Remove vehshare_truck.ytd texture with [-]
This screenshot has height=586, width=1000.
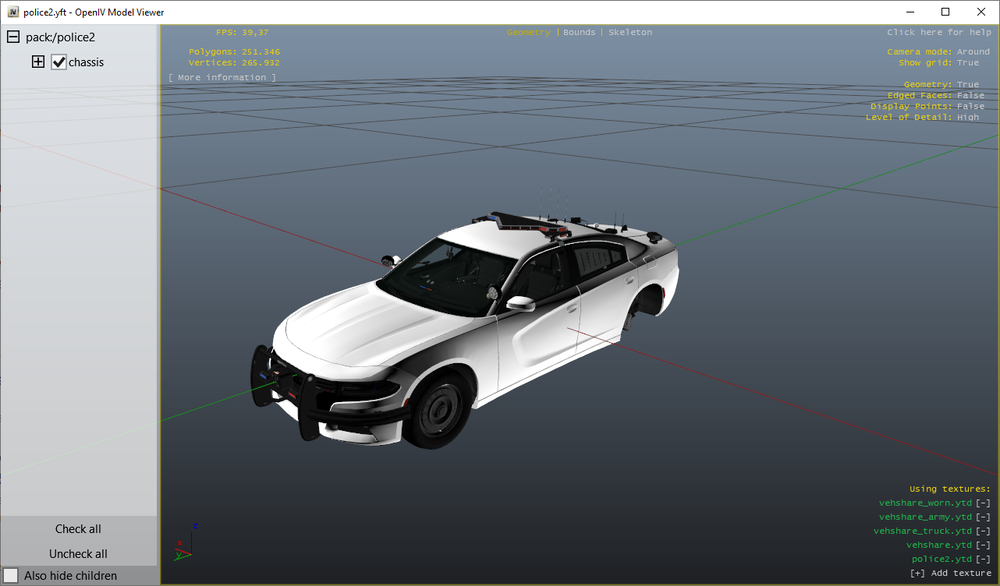point(983,531)
